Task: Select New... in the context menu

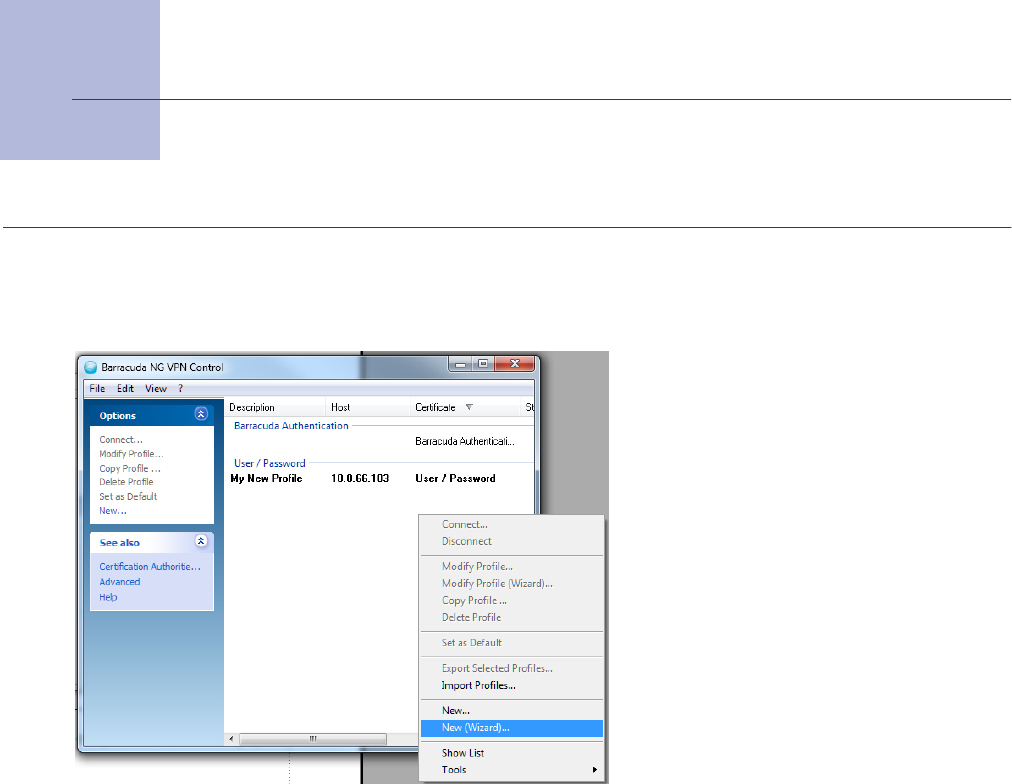Action: click(512, 710)
